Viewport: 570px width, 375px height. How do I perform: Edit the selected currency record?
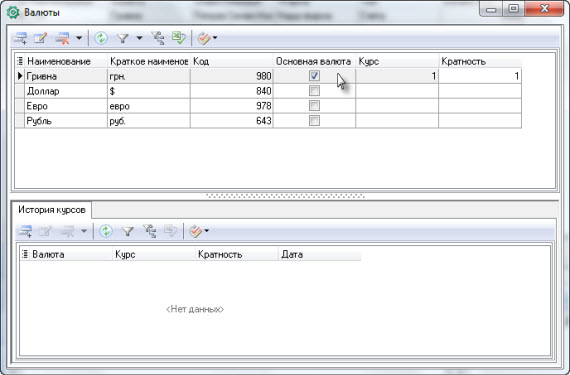coord(41,38)
